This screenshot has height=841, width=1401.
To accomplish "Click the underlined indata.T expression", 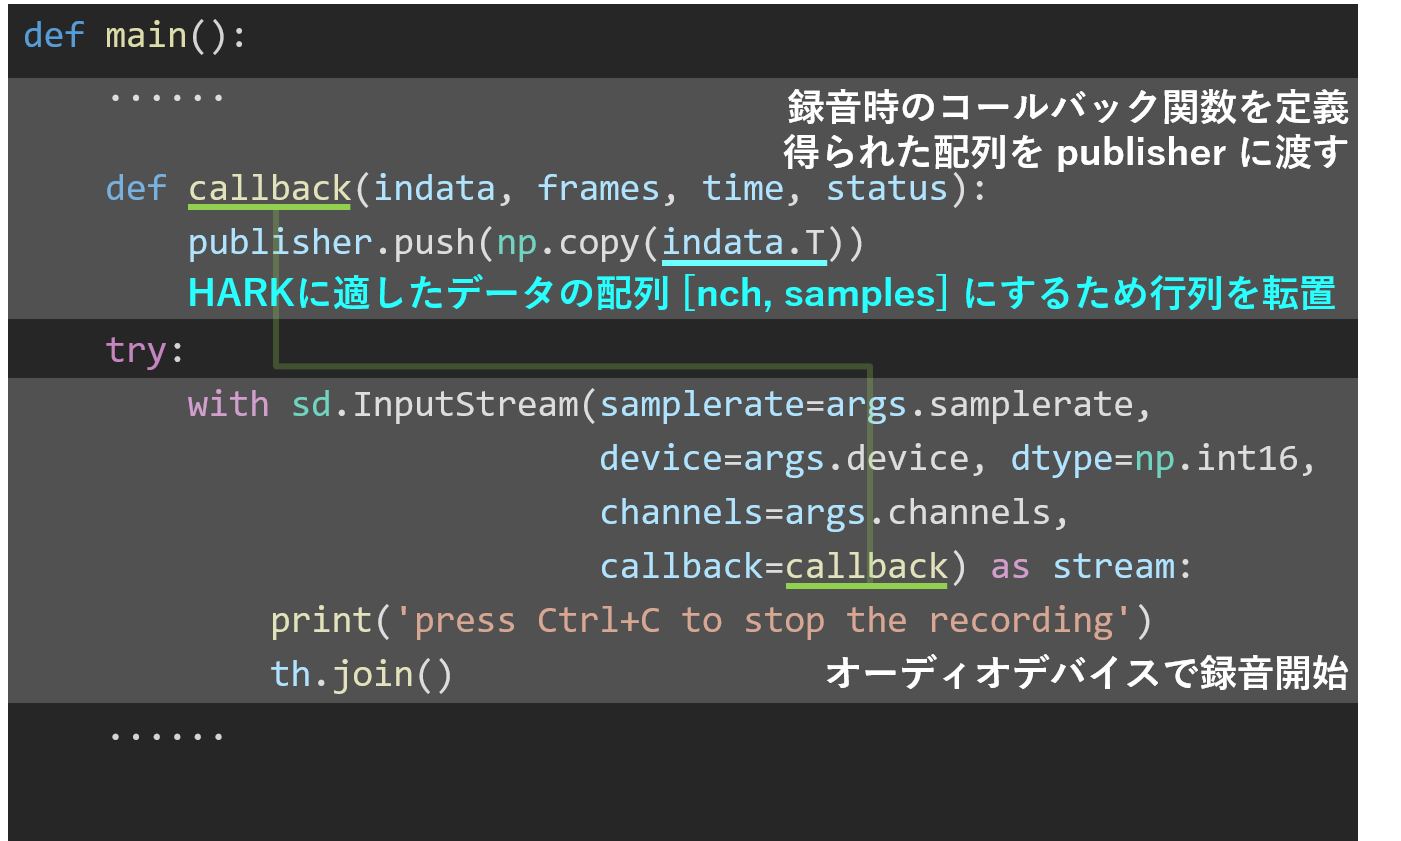I will 743,242.
